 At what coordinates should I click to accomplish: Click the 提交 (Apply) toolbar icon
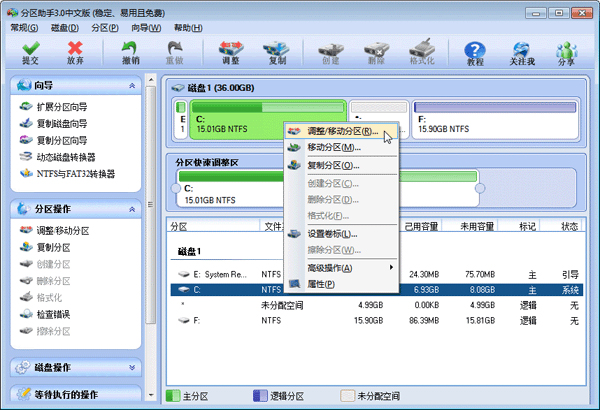tap(31, 52)
